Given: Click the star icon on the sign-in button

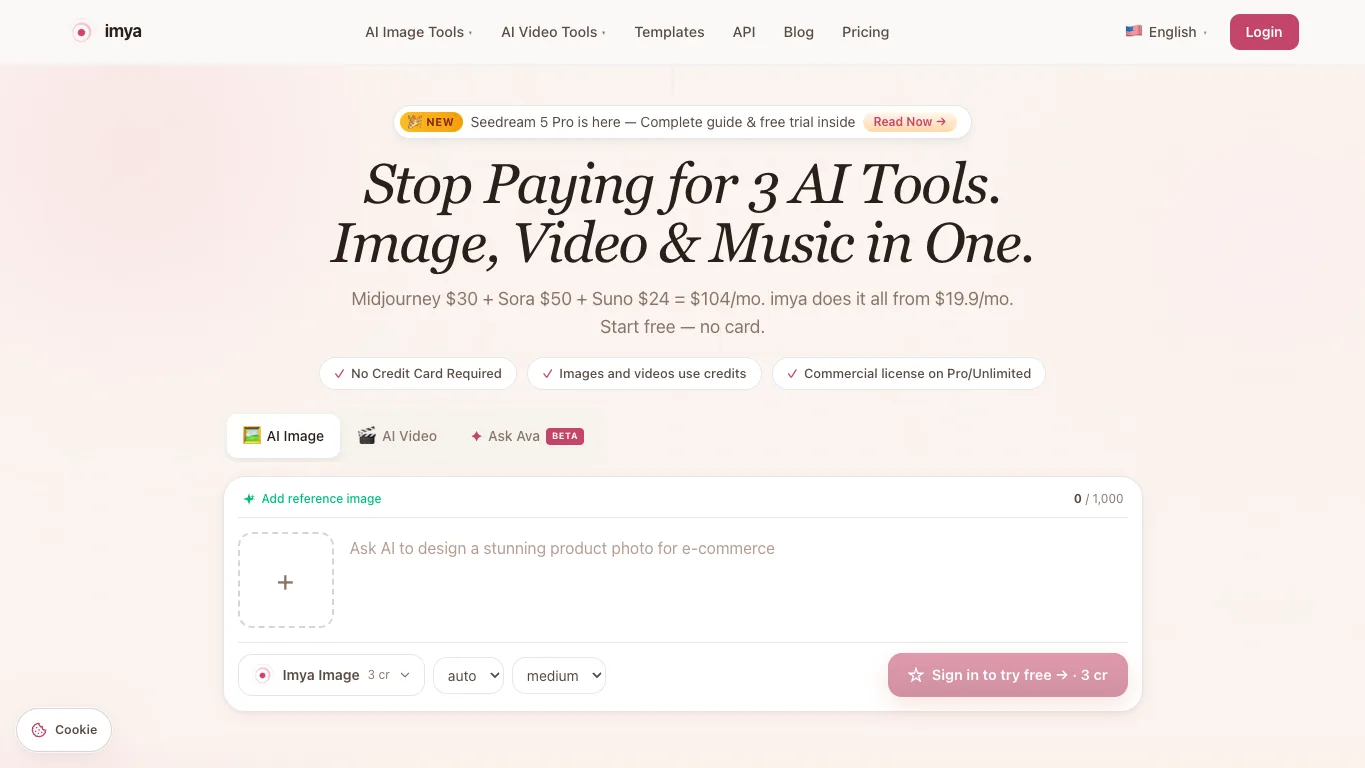Looking at the screenshot, I should coord(915,675).
